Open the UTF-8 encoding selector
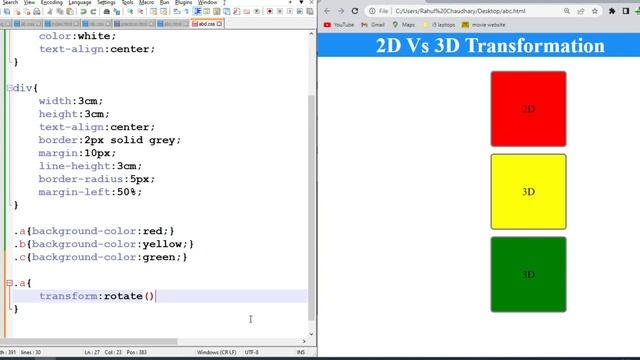 click(252, 352)
